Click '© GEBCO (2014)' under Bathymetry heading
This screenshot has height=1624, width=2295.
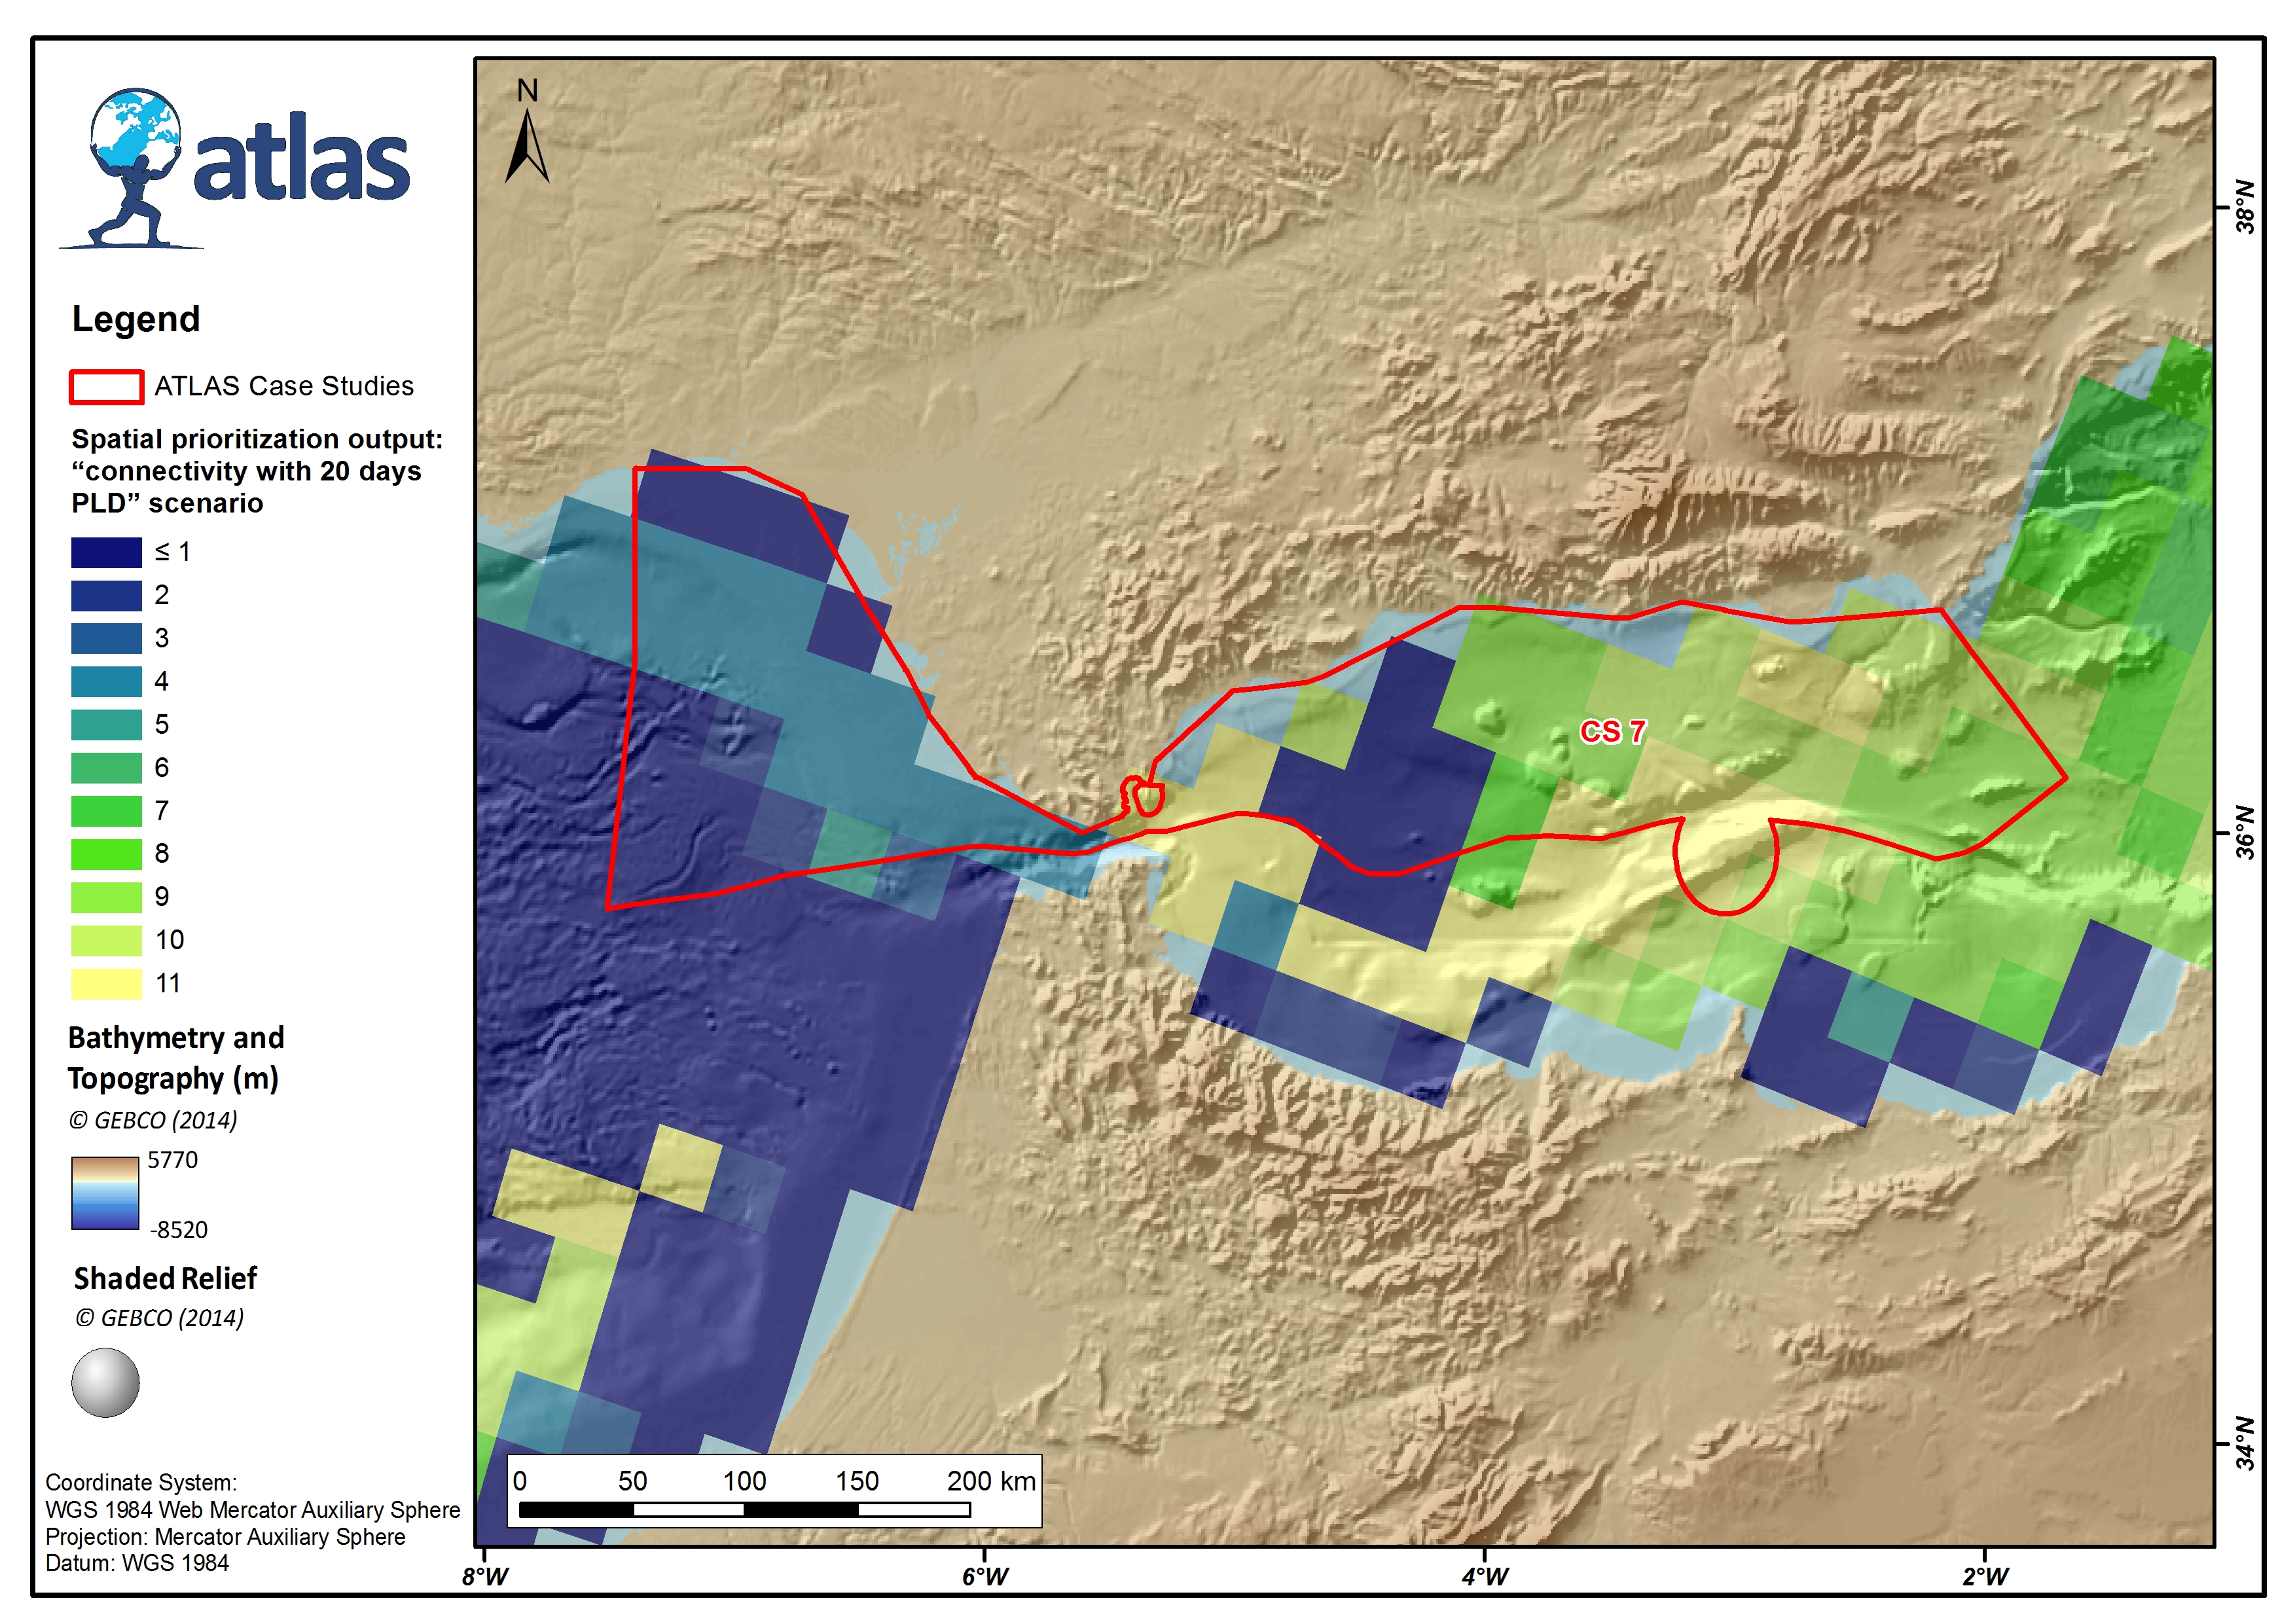coord(153,1120)
